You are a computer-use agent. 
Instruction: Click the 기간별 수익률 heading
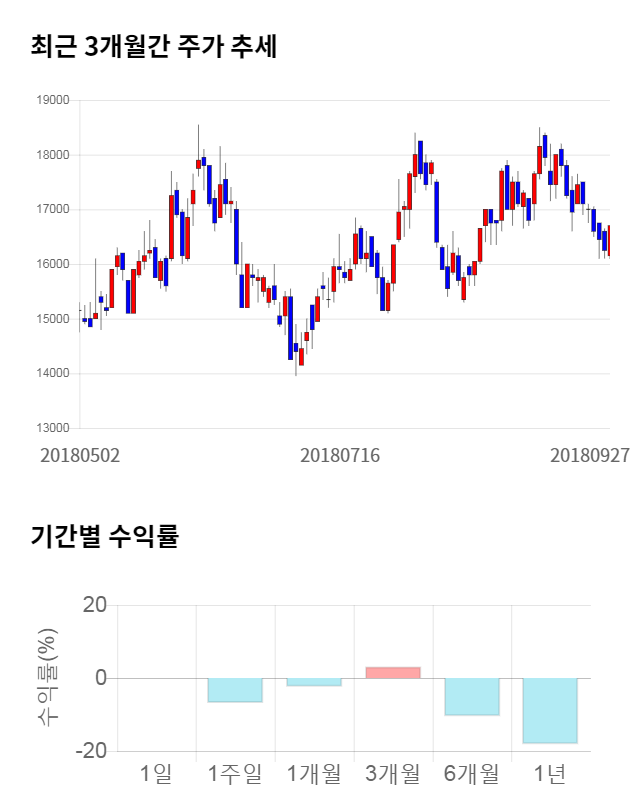[x=104, y=536]
